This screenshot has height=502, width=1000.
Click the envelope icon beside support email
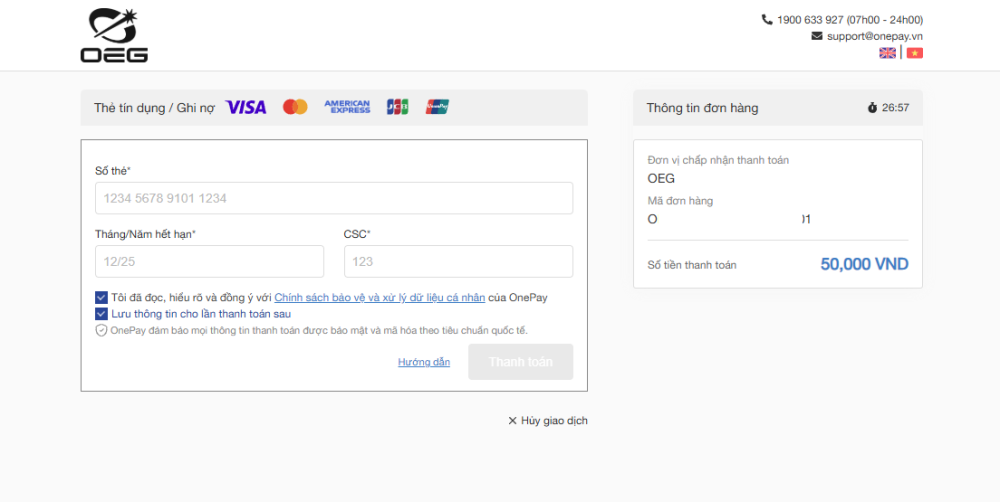[817, 36]
